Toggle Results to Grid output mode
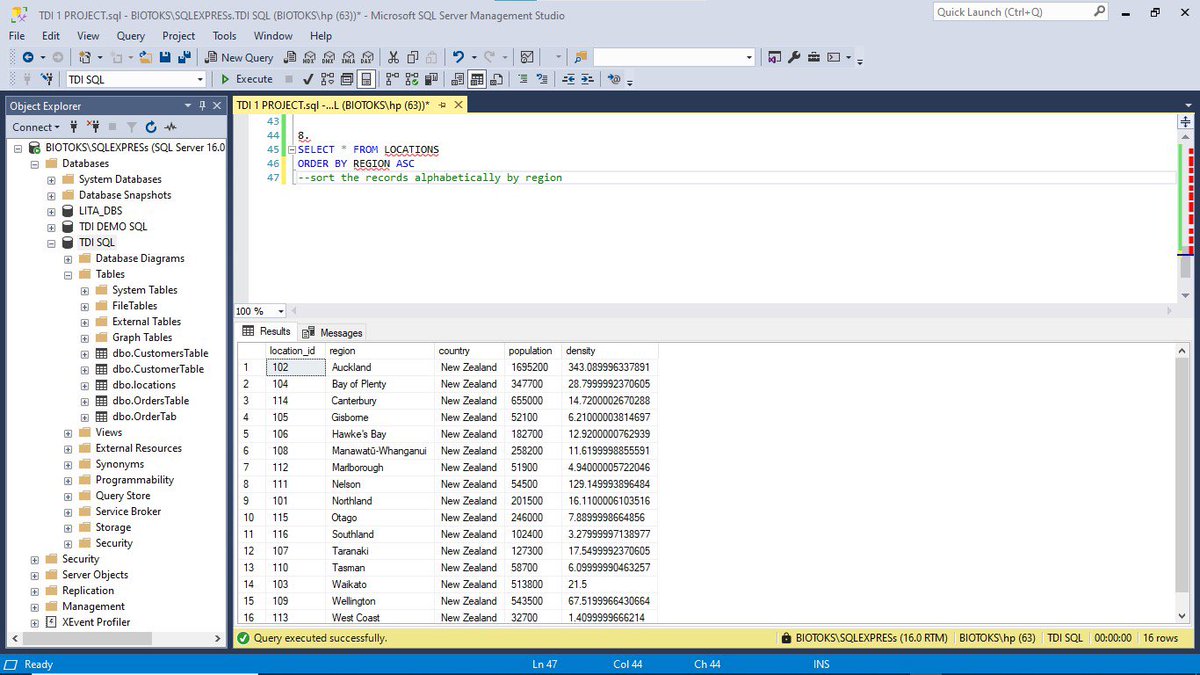This screenshot has height=675, width=1200. [x=476, y=79]
